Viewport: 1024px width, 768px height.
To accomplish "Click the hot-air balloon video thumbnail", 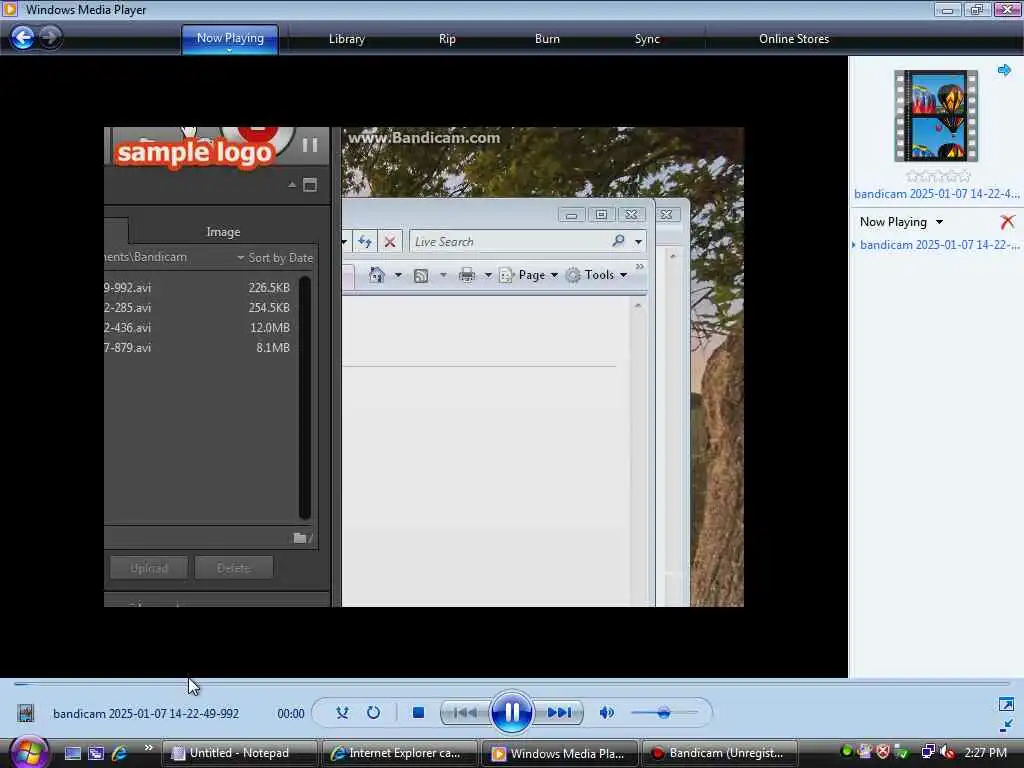I will point(936,116).
